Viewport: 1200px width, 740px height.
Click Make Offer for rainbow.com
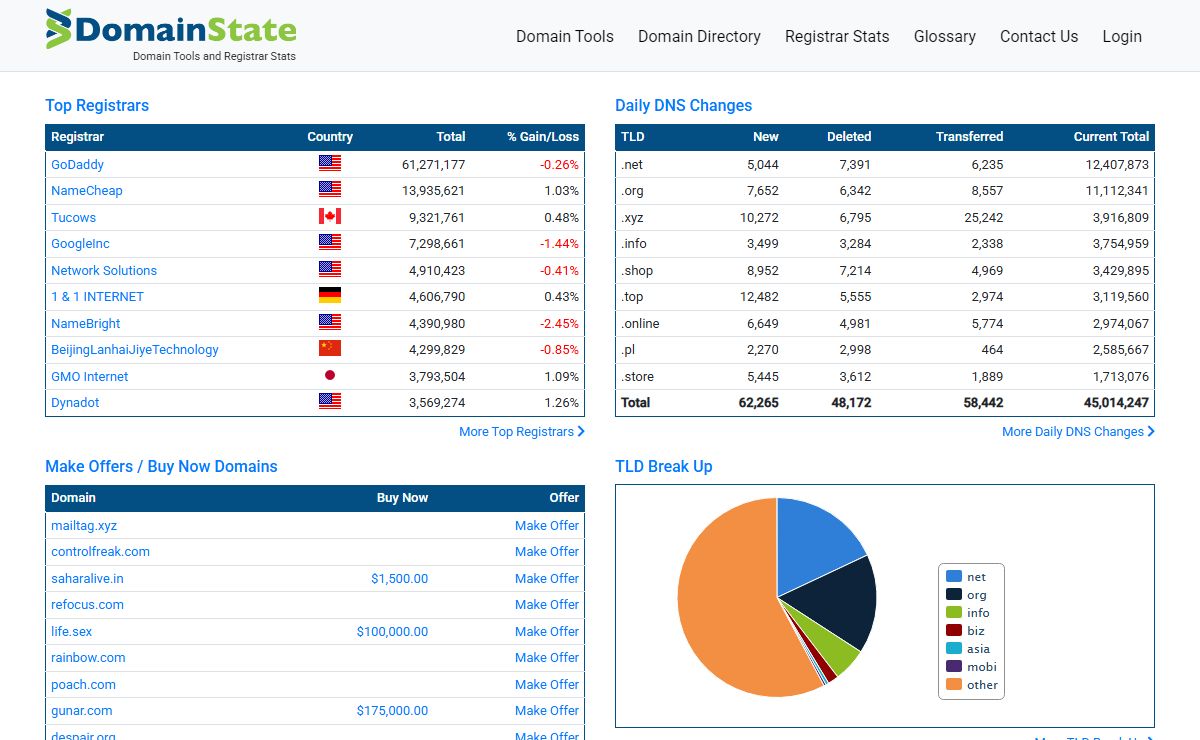(547, 657)
